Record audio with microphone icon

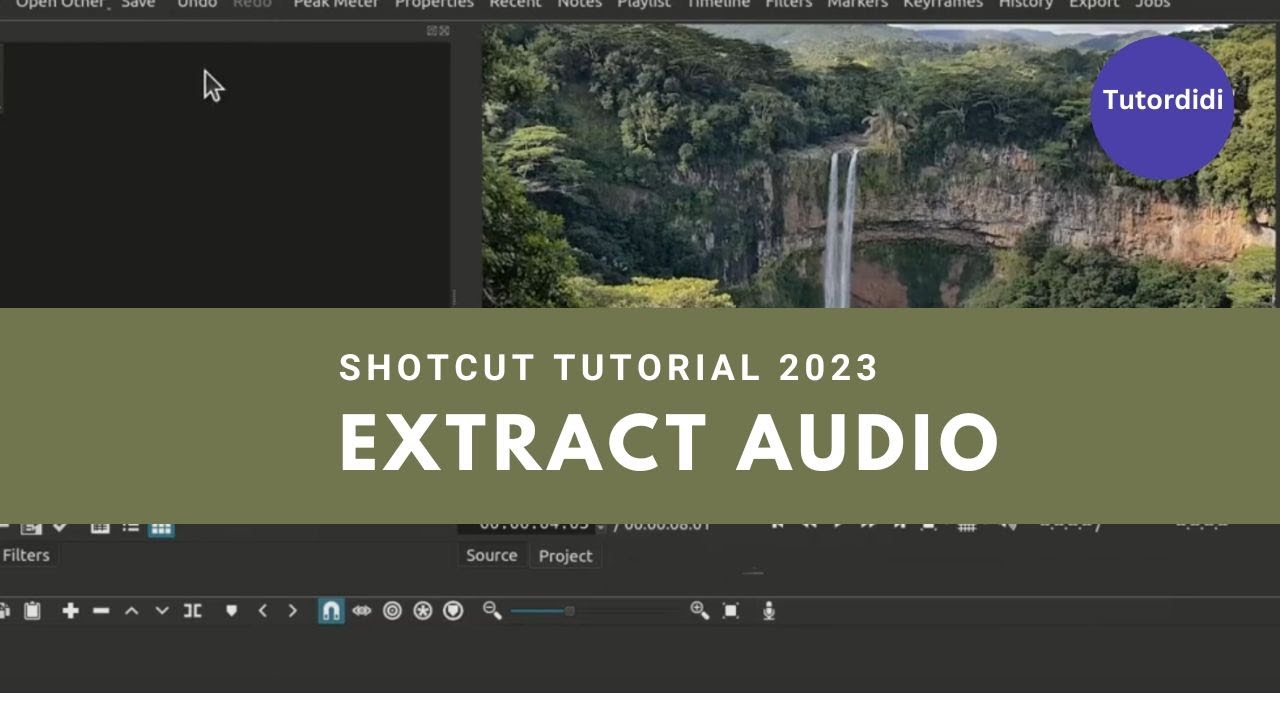[x=768, y=610]
